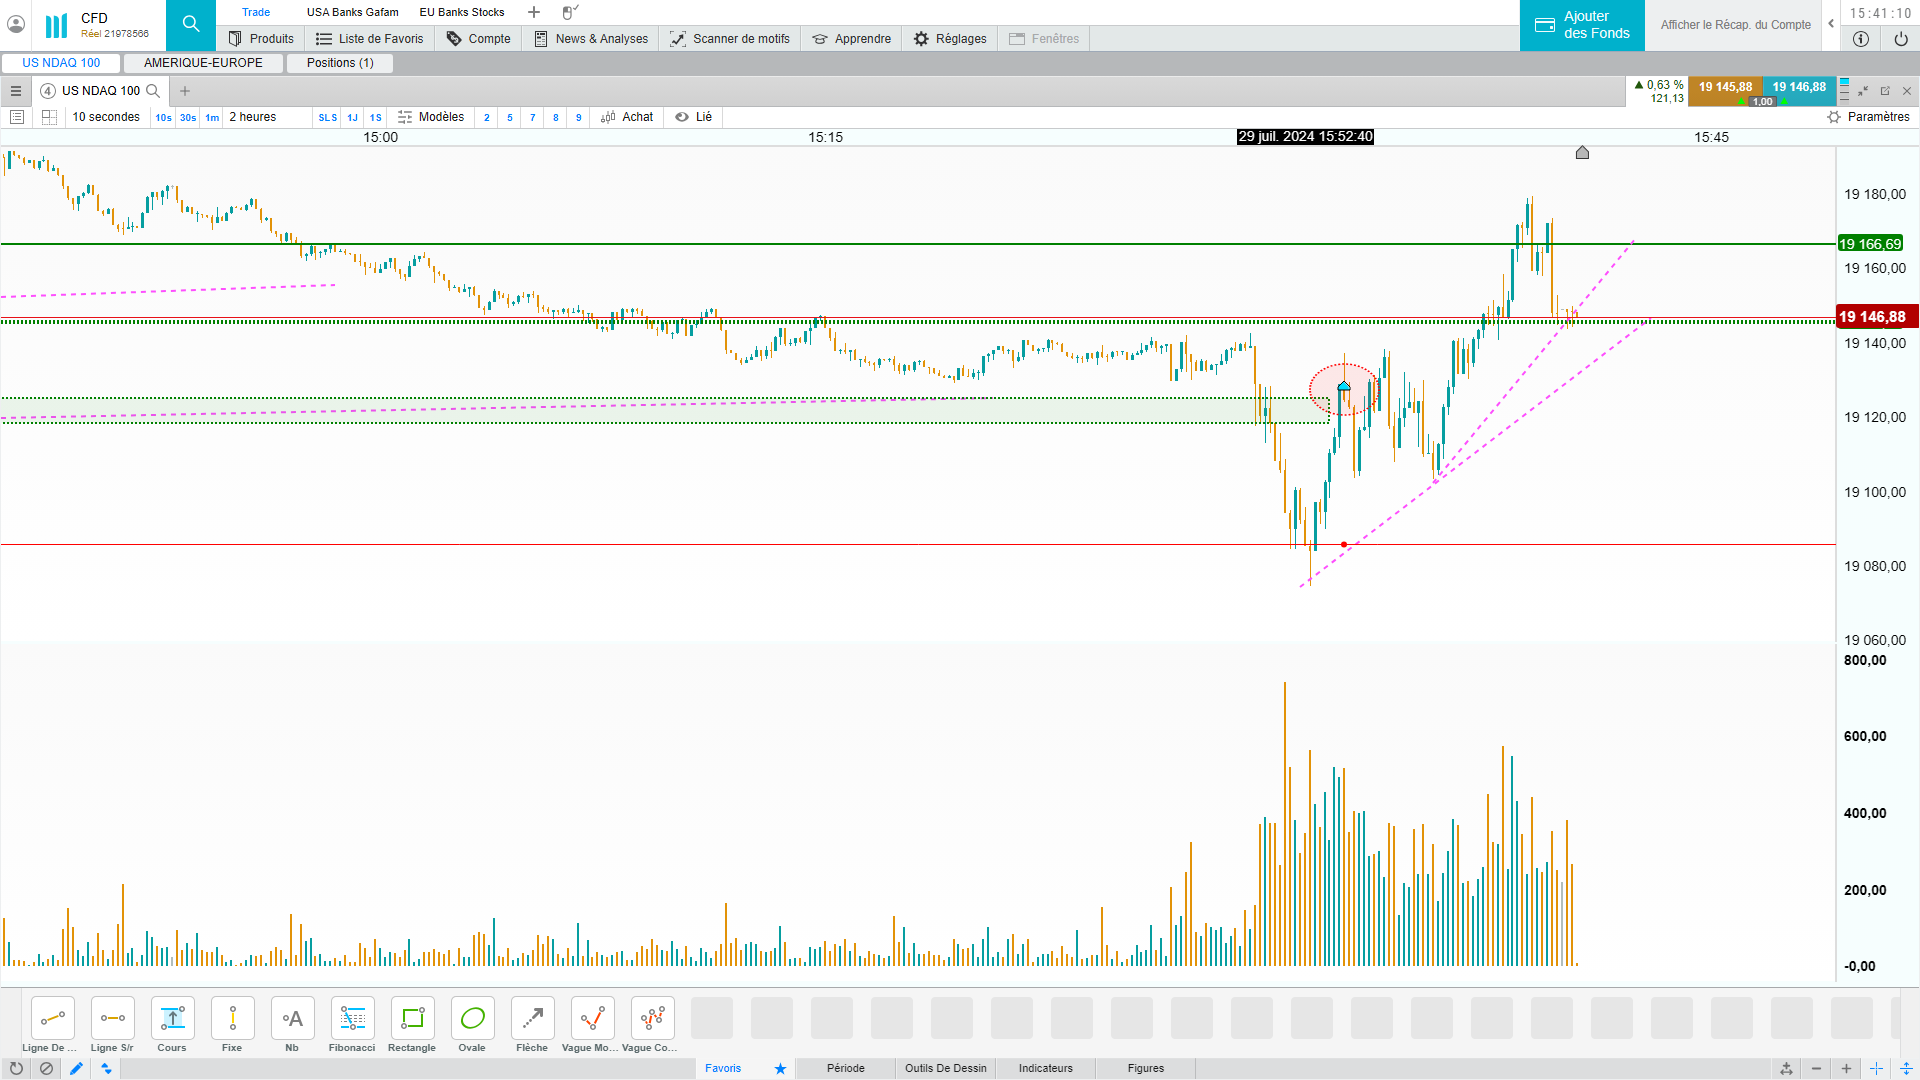Toggle the Lié linked eye option
Image resolution: width=1920 pixels, height=1080 pixels.
(x=693, y=117)
